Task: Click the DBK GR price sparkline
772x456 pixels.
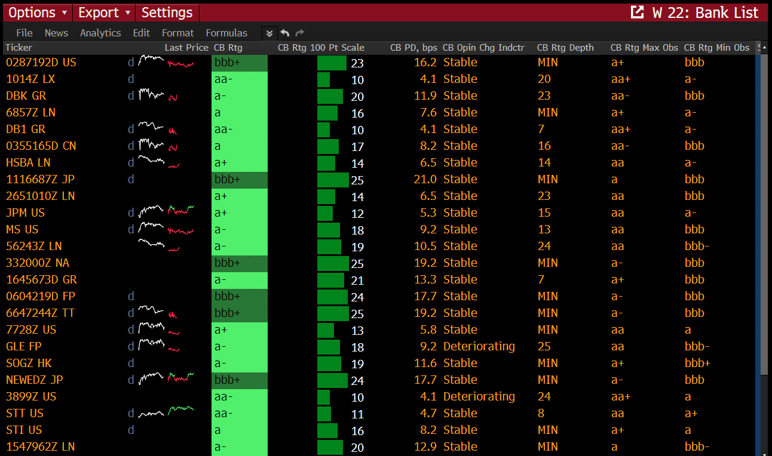Action: click(x=158, y=95)
